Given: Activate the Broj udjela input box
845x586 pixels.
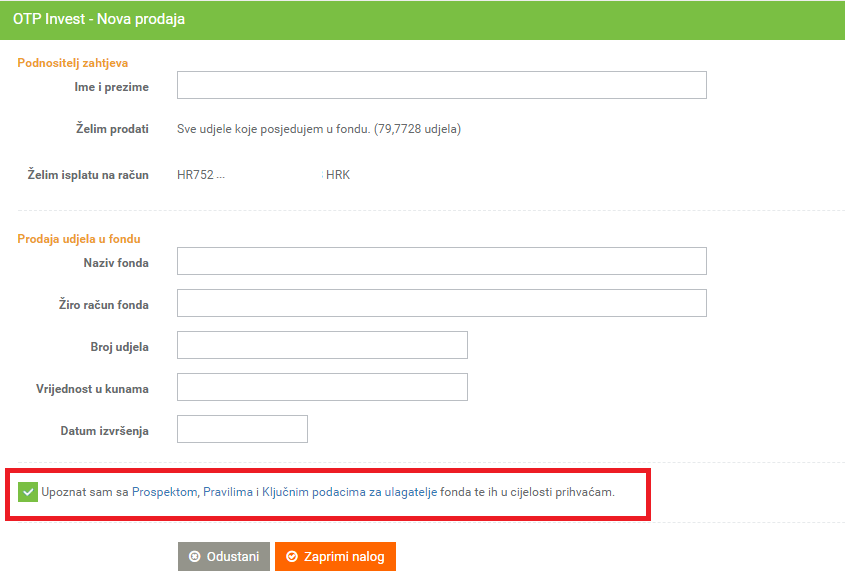Looking at the screenshot, I should (x=322, y=345).
